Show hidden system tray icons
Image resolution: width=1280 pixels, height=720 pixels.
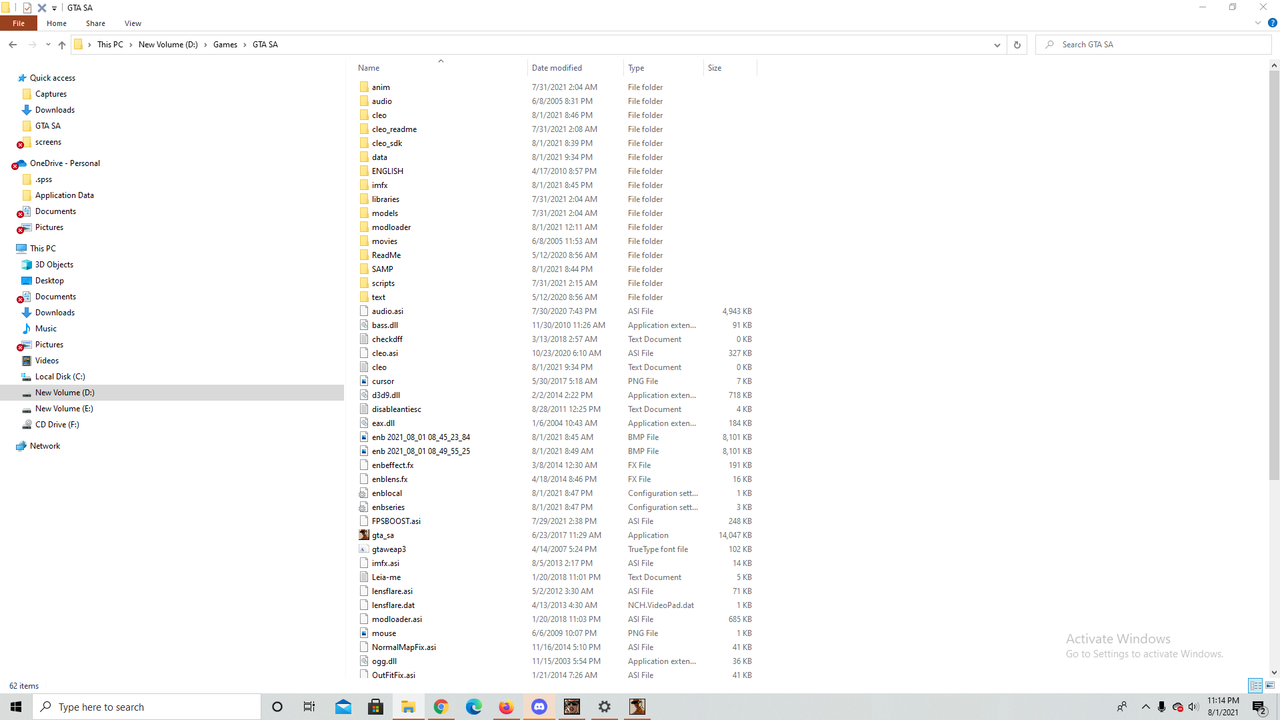tap(1145, 707)
